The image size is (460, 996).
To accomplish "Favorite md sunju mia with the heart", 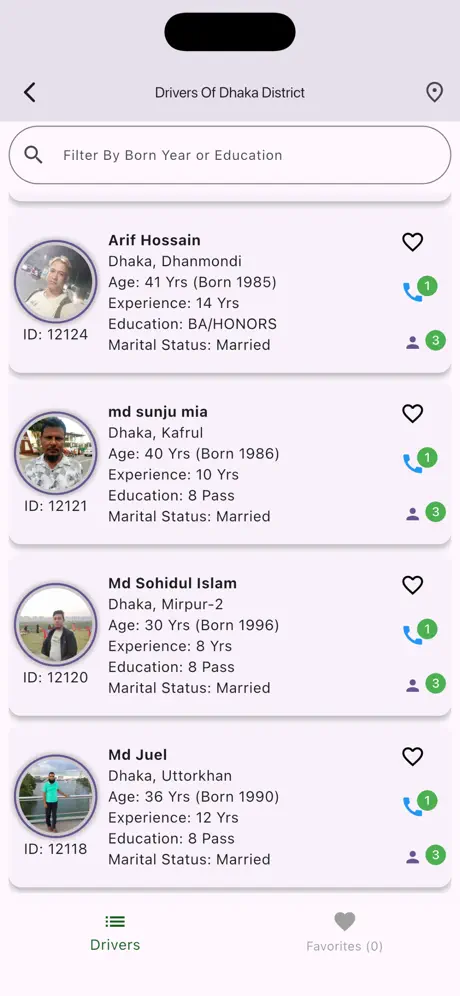I will (412, 414).
